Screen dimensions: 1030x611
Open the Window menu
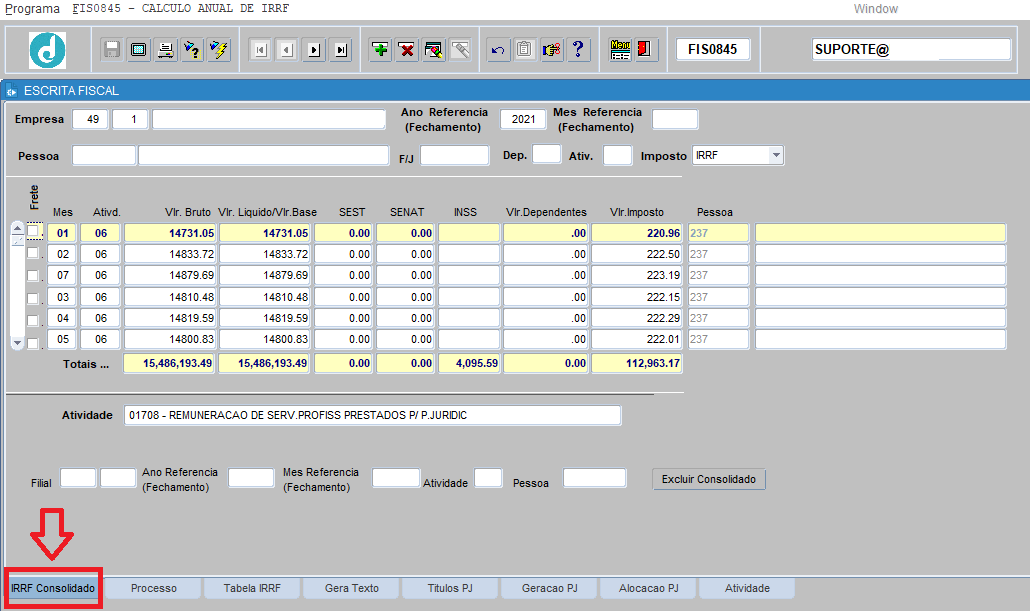click(876, 9)
